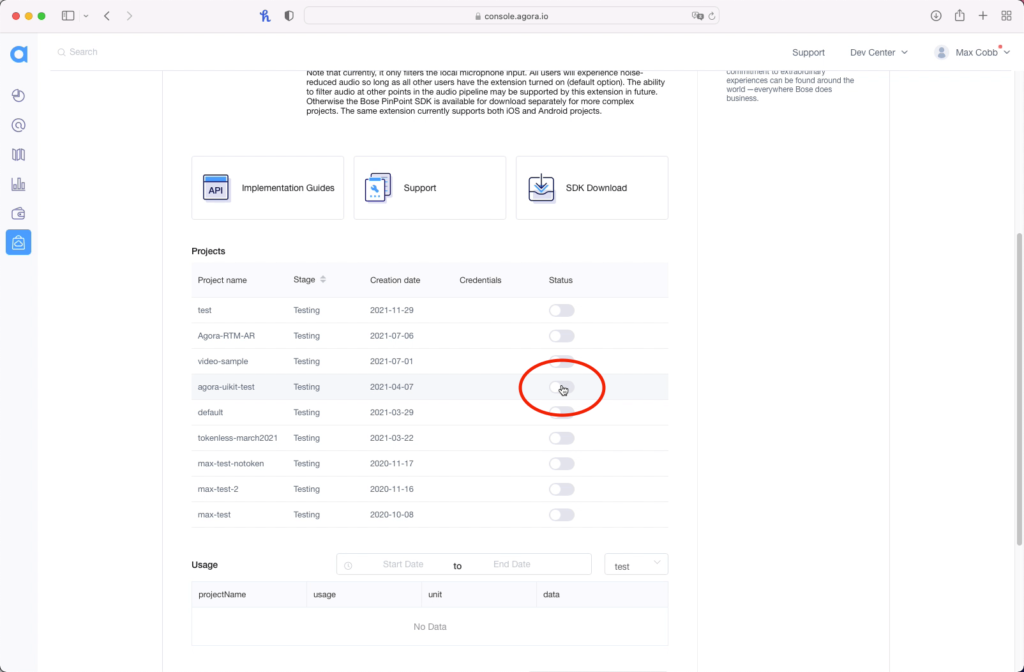Click the Safari share icon
Image resolution: width=1024 pixels, height=672 pixels.
(959, 15)
